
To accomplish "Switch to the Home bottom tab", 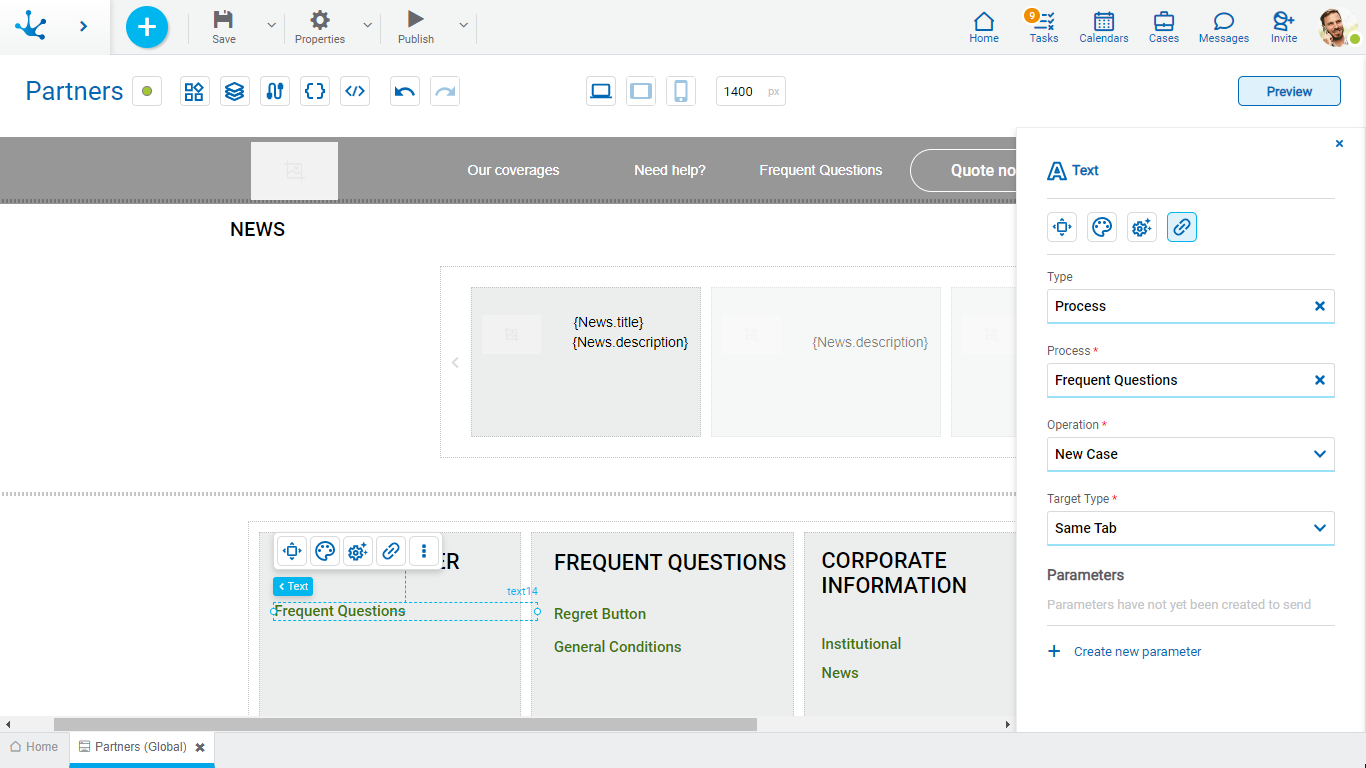I will (34, 747).
